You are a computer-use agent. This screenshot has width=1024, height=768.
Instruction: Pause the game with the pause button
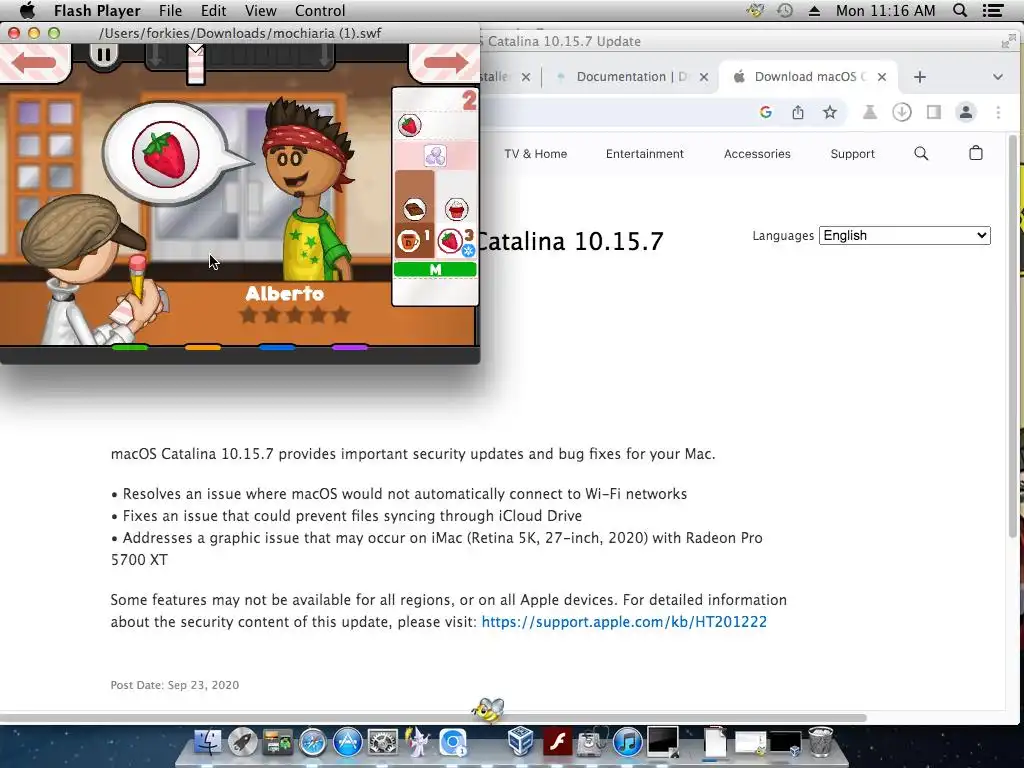pyautogui.click(x=103, y=55)
